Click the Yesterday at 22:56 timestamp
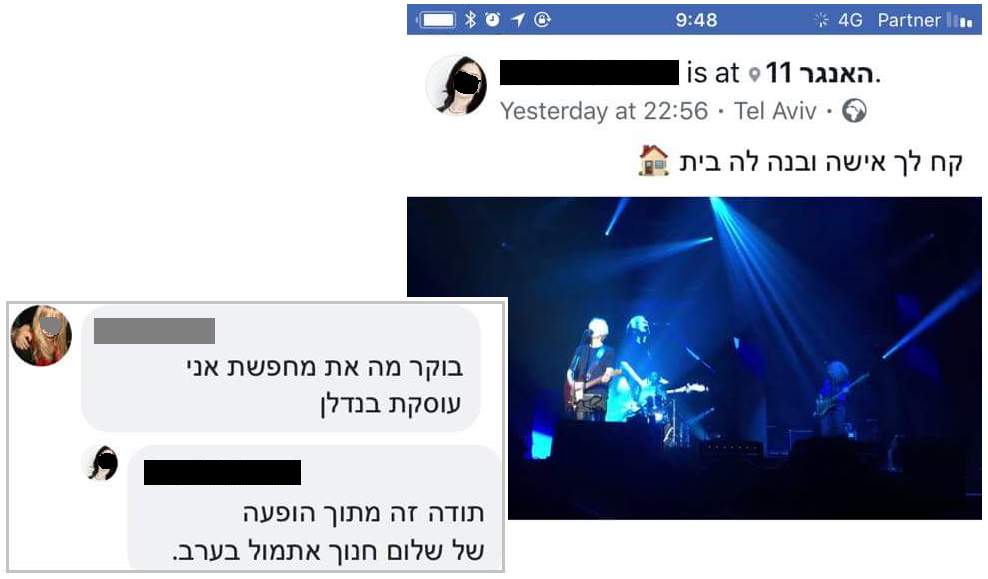 604,111
